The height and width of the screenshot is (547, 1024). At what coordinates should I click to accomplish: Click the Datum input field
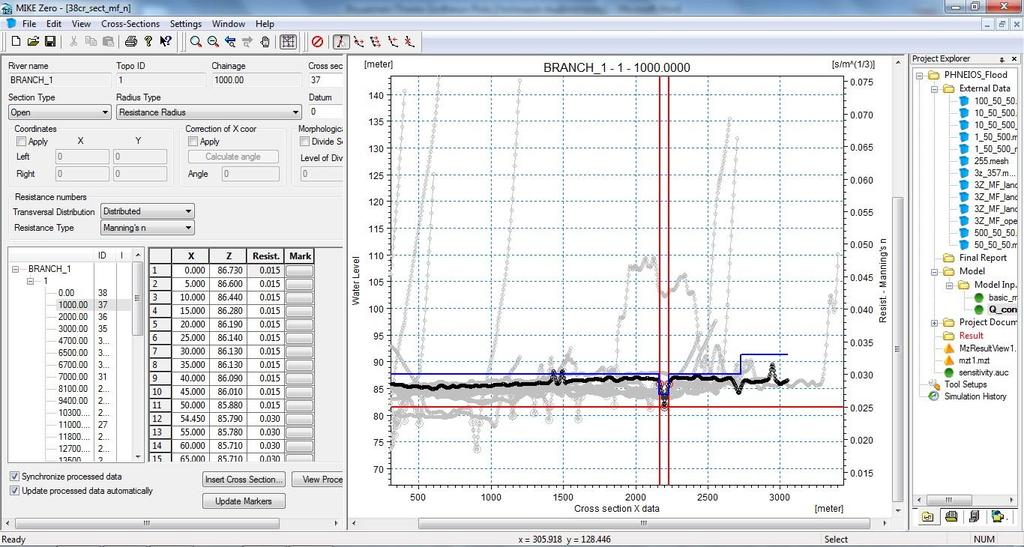(x=325, y=112)
